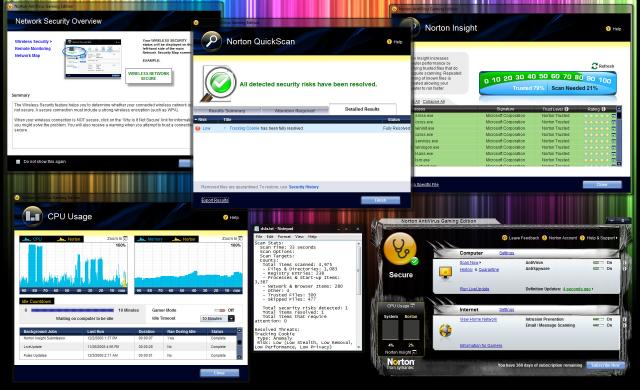Viewport: 640px width, 390px height.
Task: Toggle the Intrusion Prevention switch
Action: click(x=598, y=319)
